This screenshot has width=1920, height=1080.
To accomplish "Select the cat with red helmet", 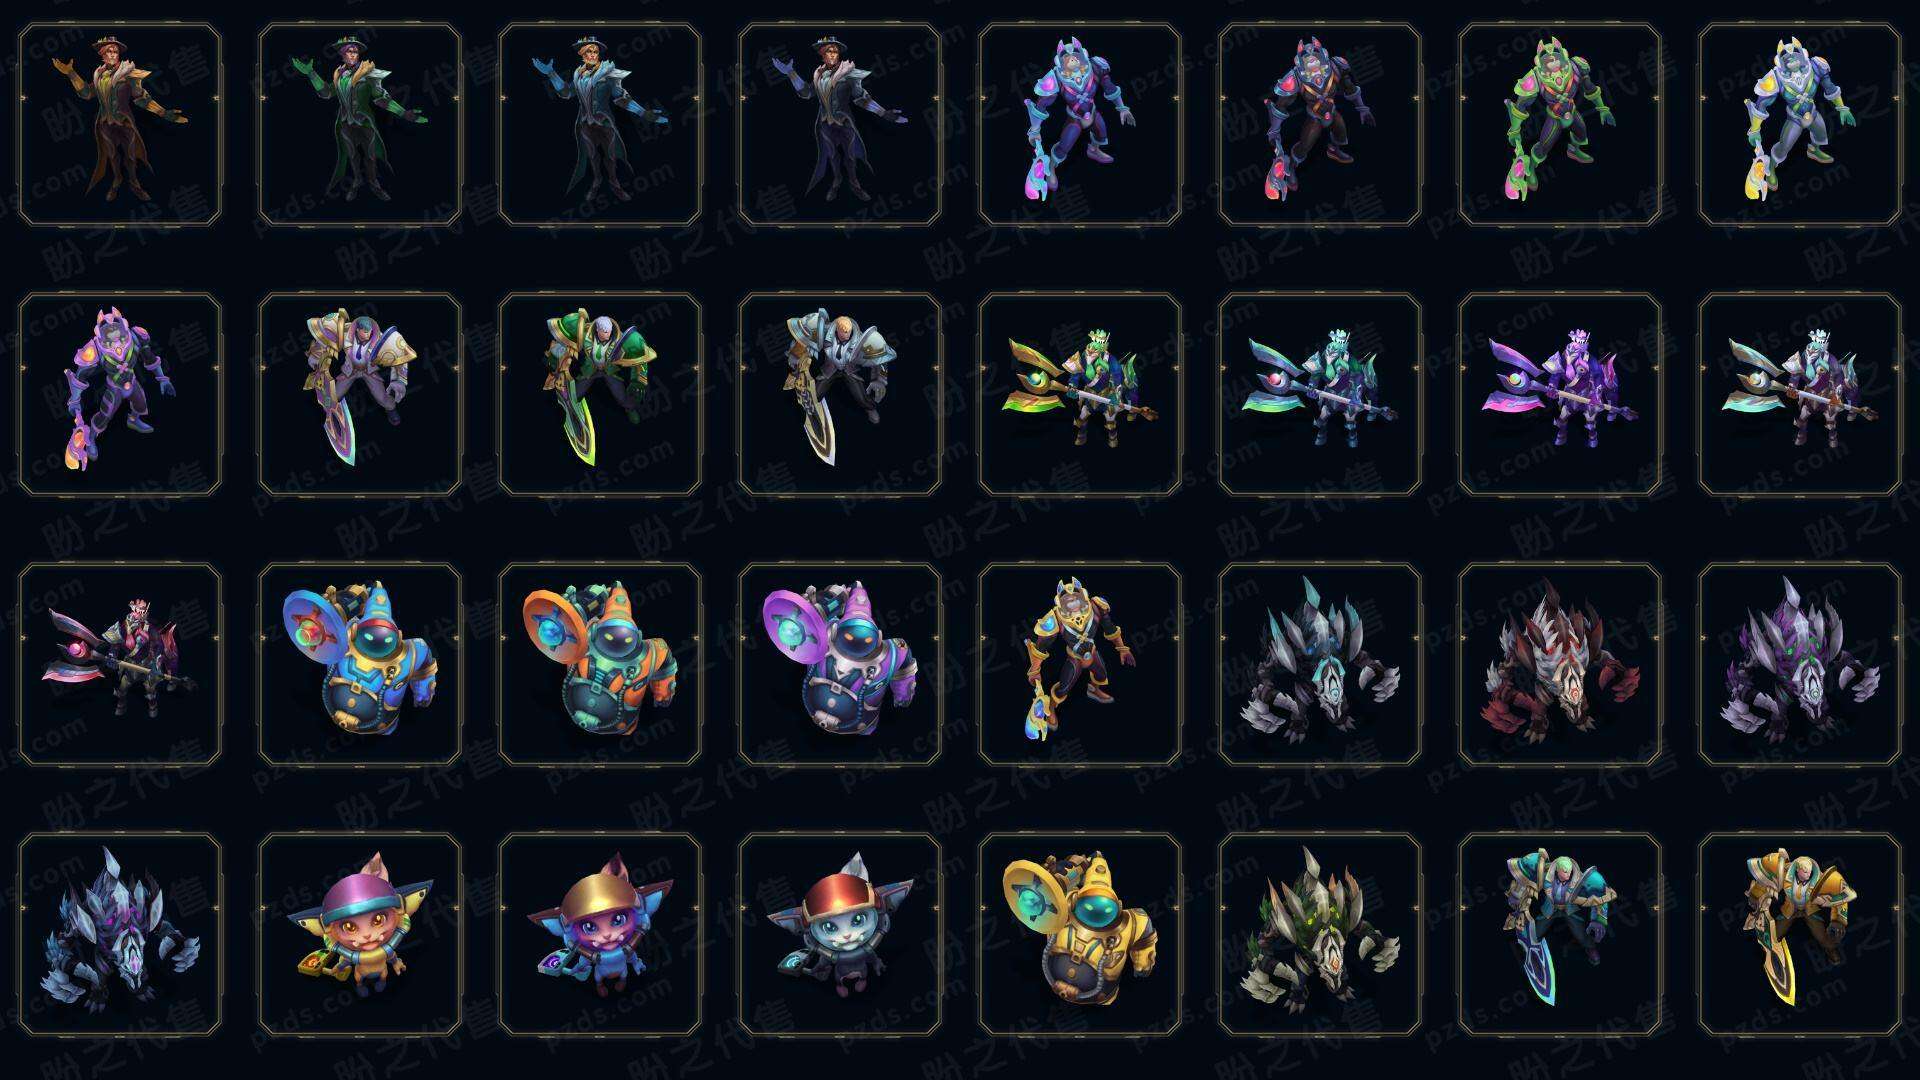I will click(x=840, y=934).
